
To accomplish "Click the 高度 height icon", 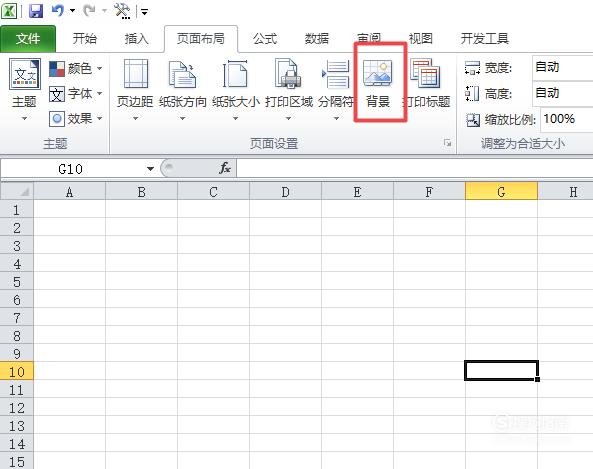I will 472,93.
